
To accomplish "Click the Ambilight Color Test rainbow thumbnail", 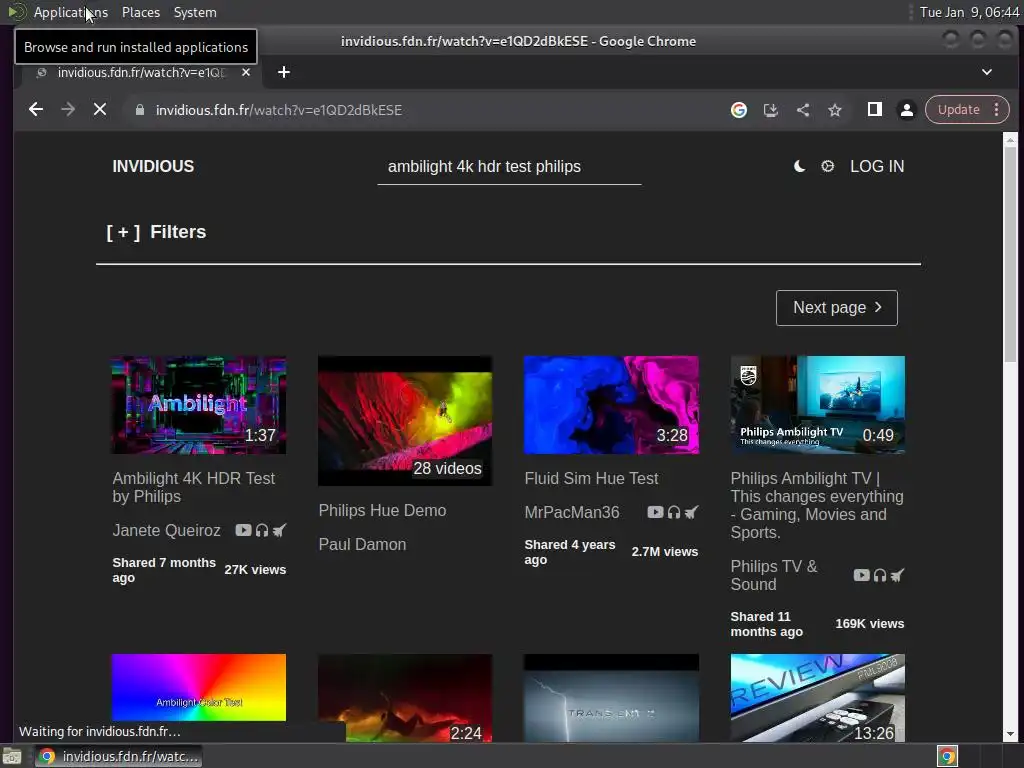I will 199,688.
